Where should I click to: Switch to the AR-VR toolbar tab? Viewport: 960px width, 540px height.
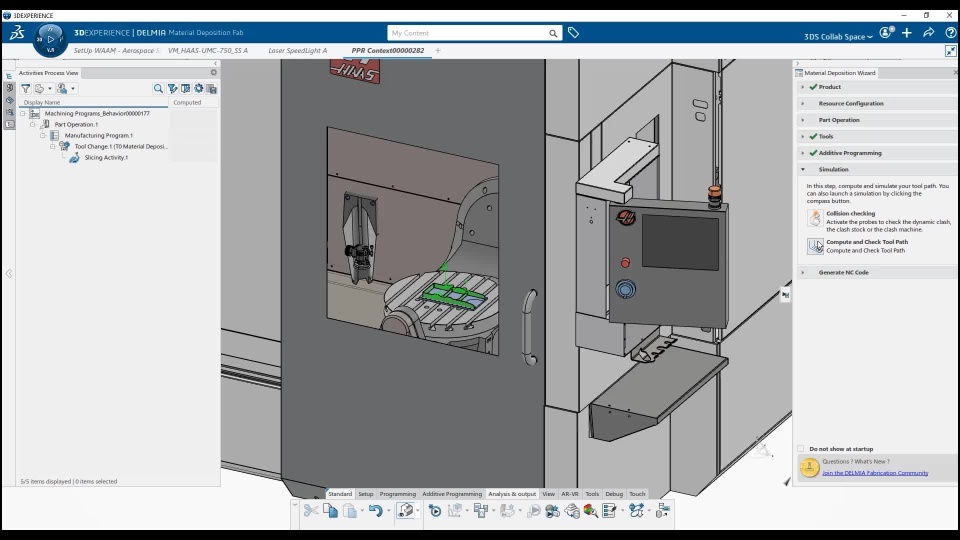click(569, 494)
